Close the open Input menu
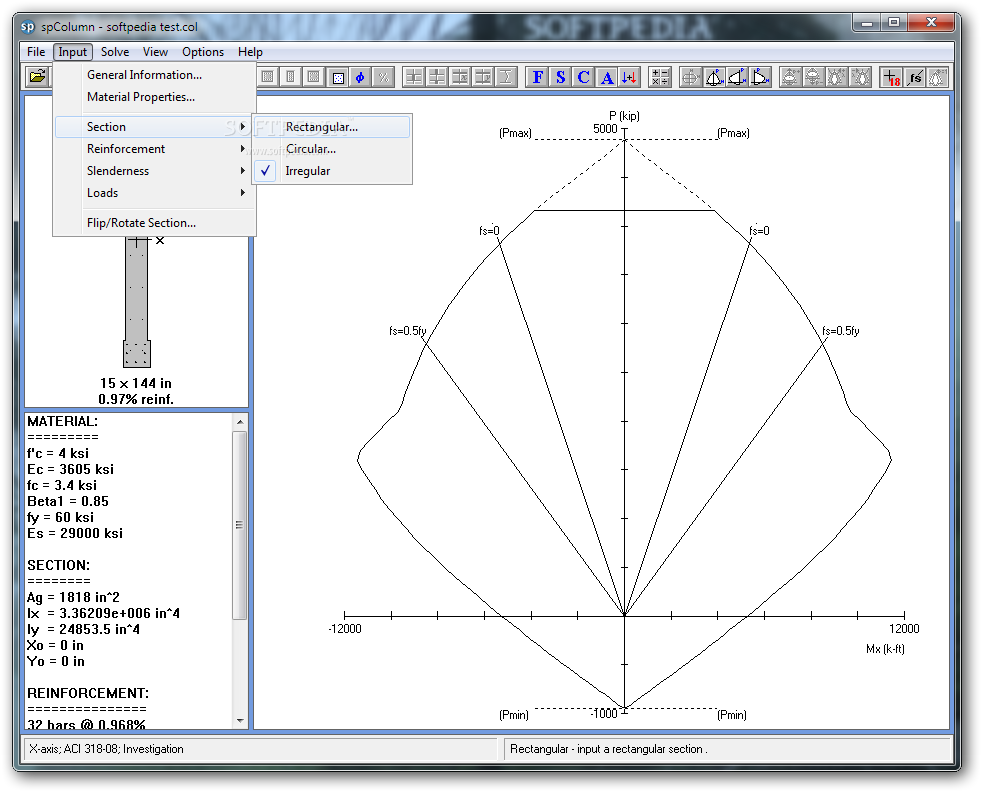982x792 pixels. pyautogui.click(x=73, y=52)
